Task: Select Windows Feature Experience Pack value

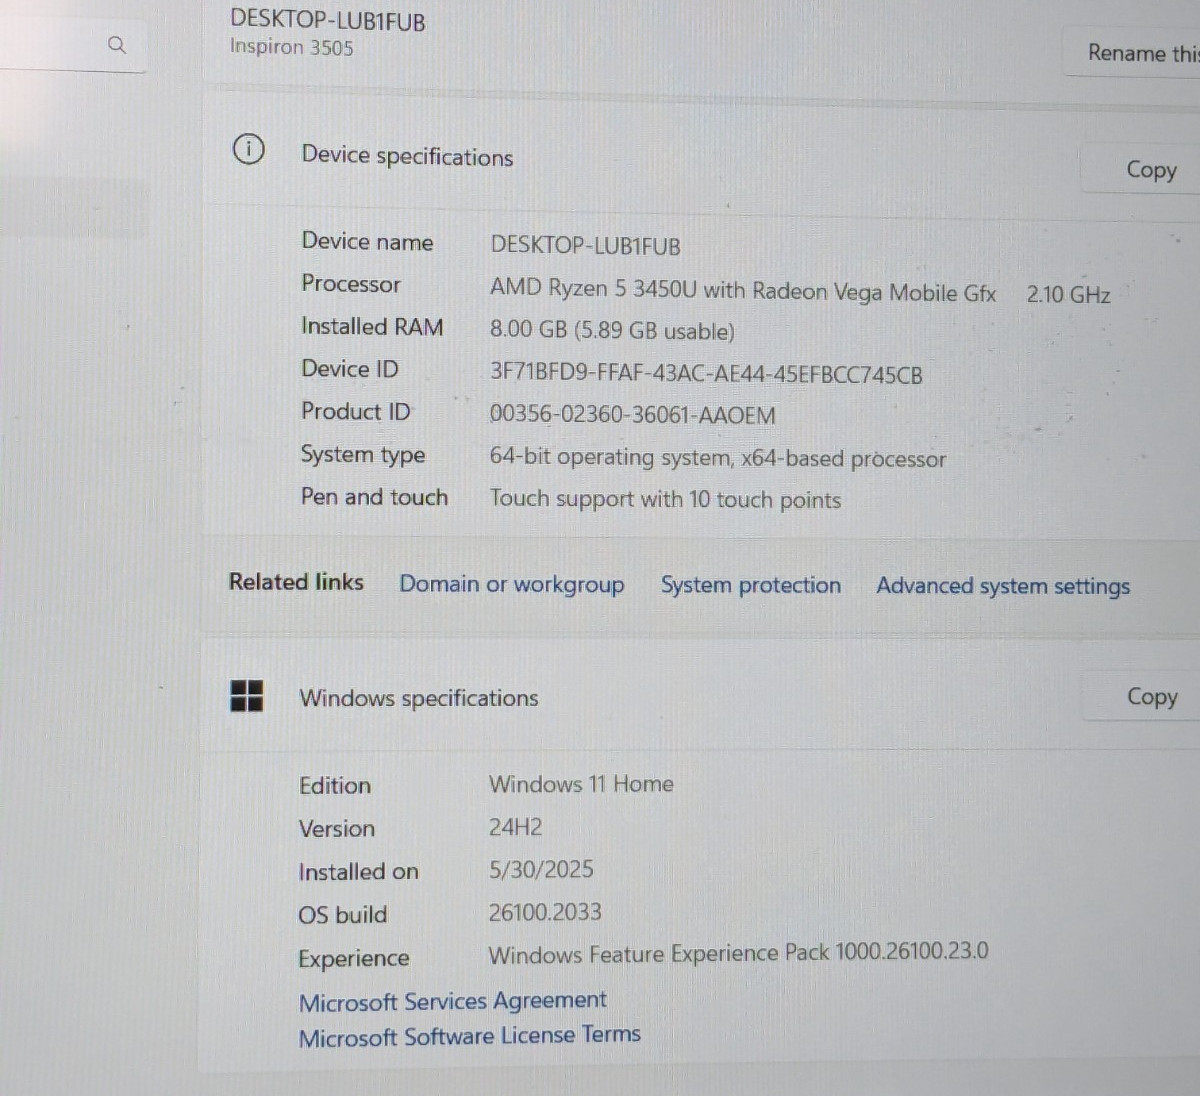Action: pos(738,953)
